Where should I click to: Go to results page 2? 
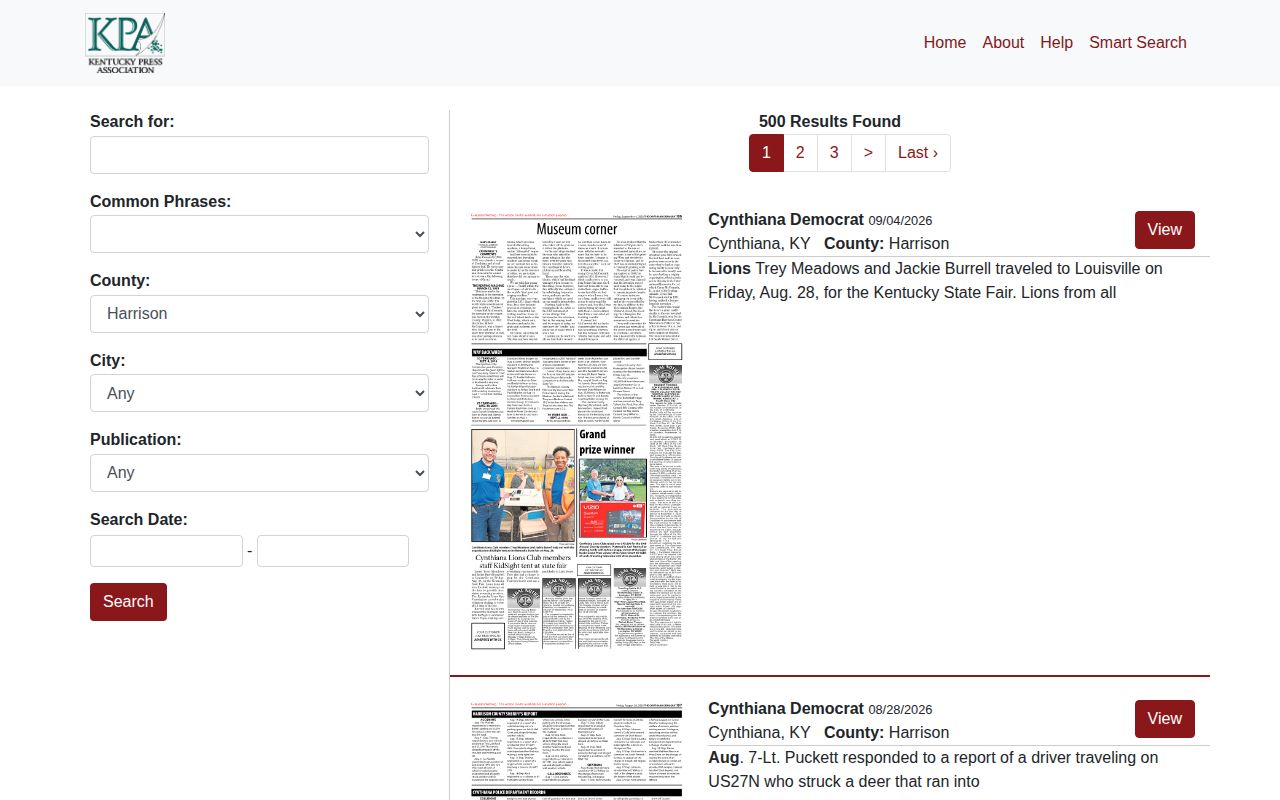tap(800, 153)
